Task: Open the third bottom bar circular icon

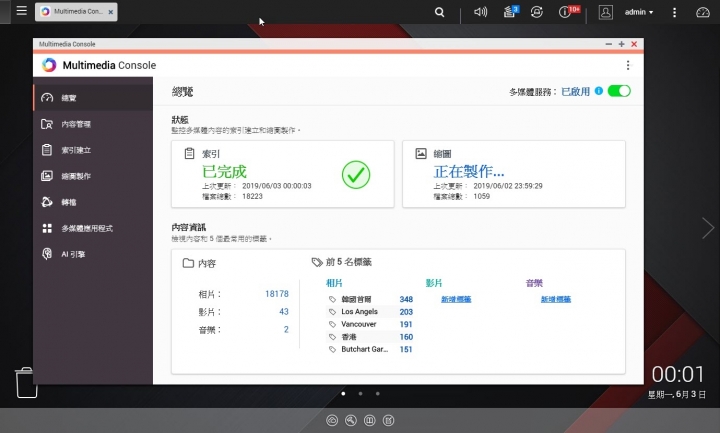Action: click(x=370, y=420)
